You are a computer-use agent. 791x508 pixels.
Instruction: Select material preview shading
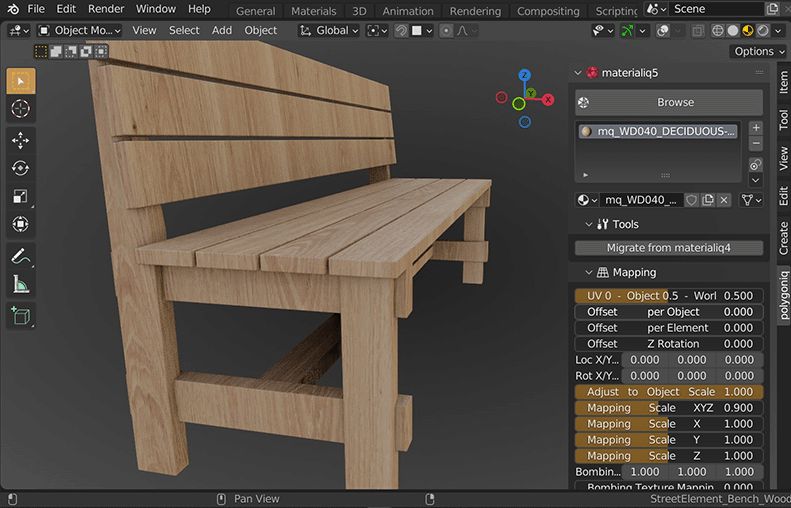(748, 31)
